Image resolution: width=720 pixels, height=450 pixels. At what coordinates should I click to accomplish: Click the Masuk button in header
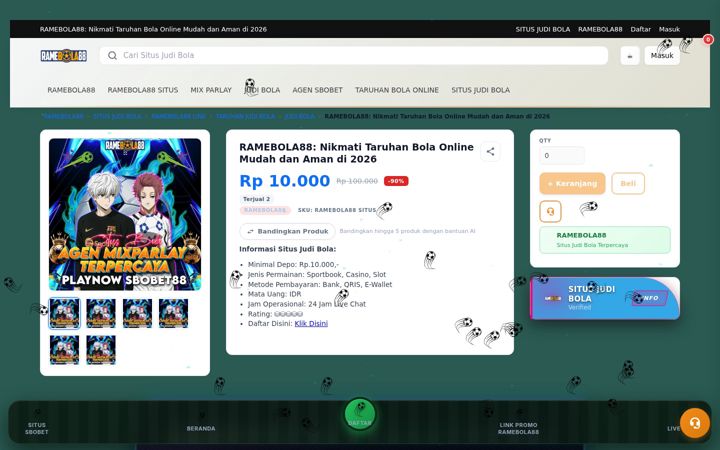tap(662, 56)
